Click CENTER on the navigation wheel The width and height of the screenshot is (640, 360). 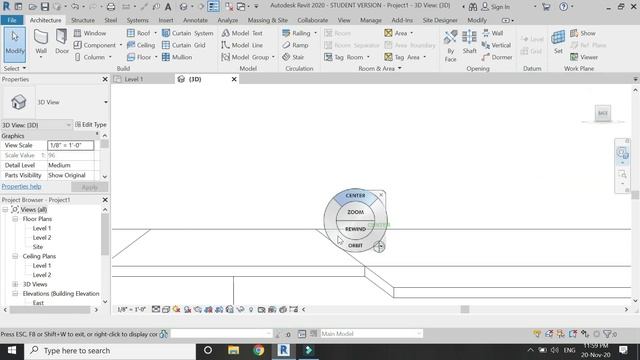(355, 196)
